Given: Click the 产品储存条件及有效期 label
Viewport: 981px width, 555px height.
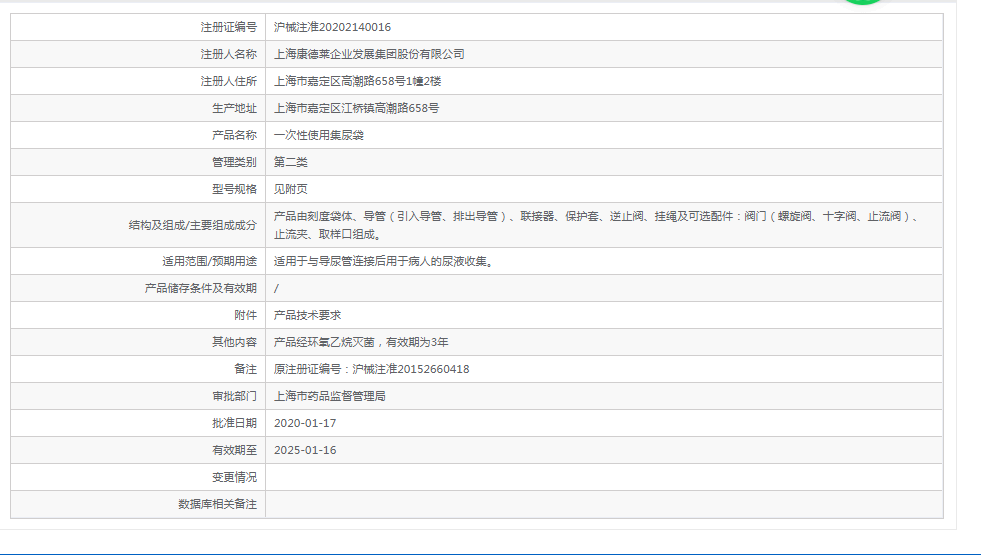Looking at the screenshot, I should [201, 288].
